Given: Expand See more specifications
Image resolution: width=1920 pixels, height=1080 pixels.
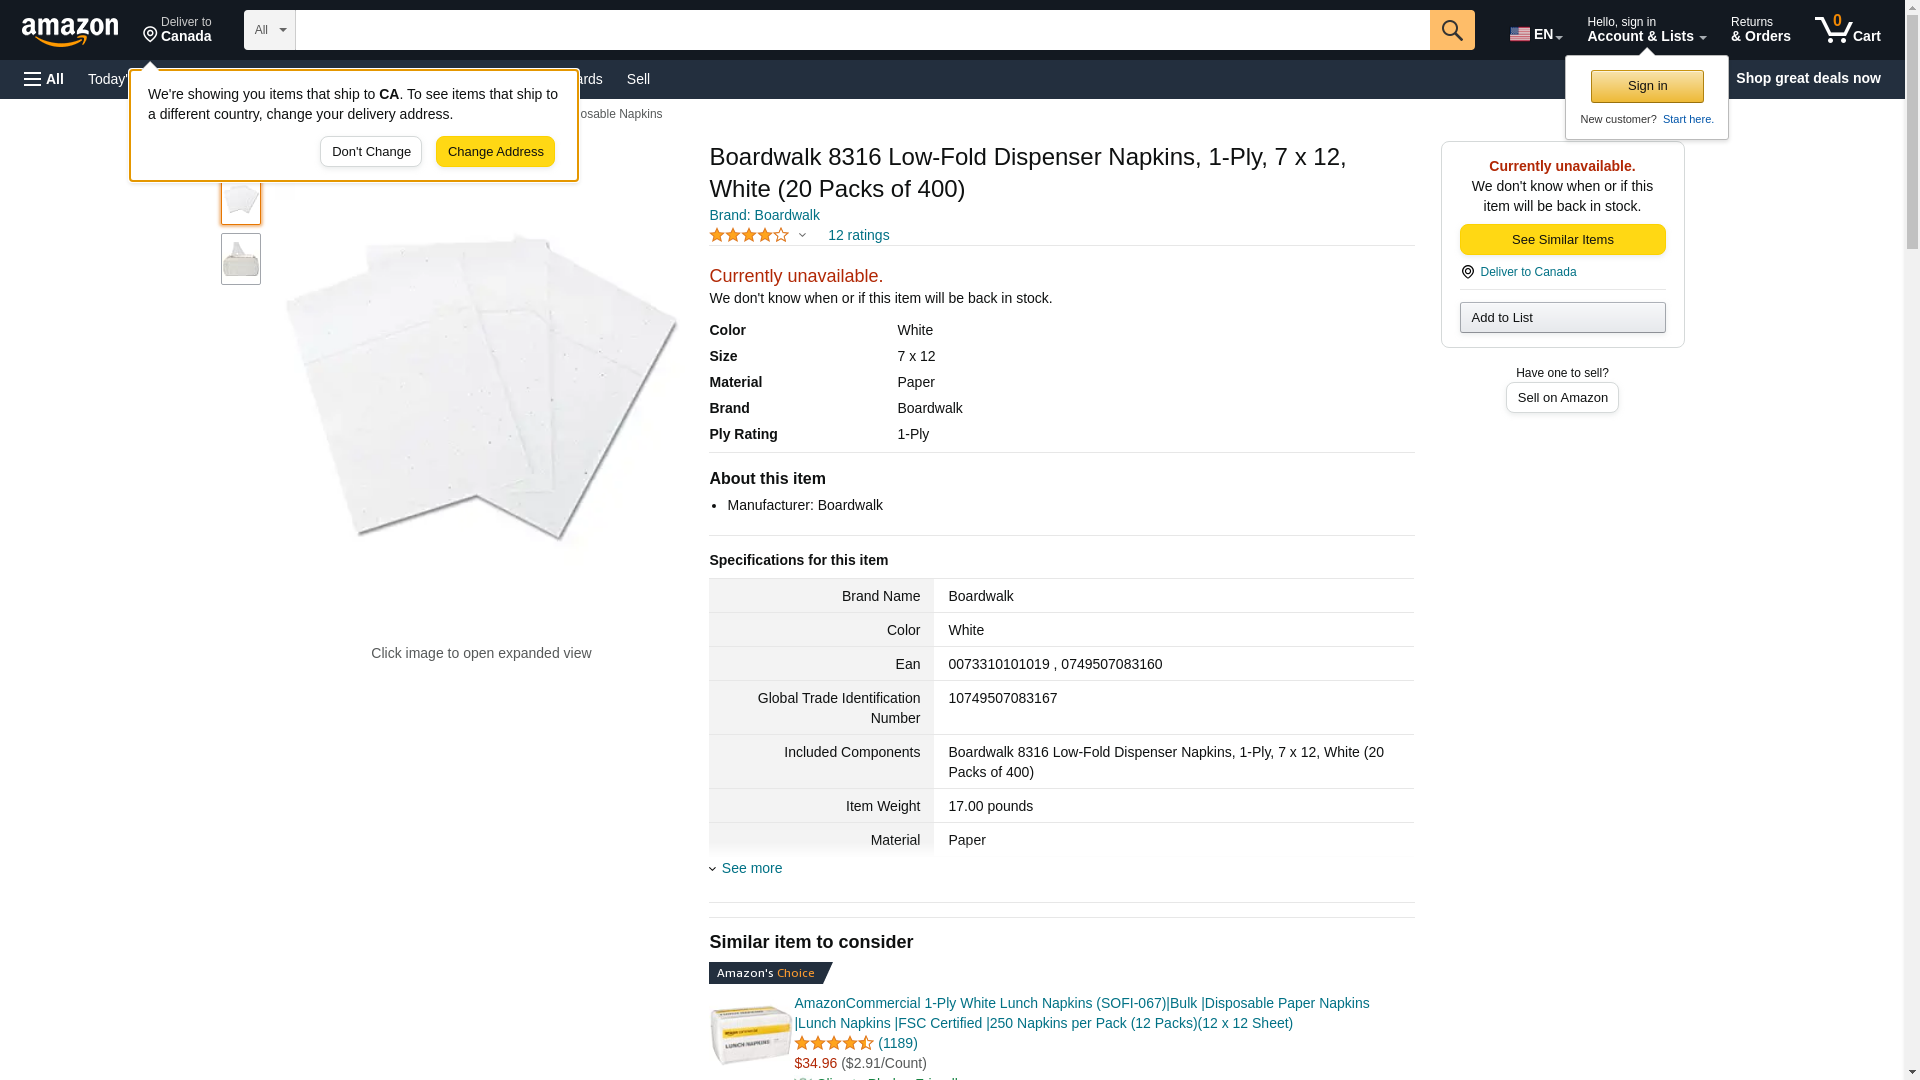Looking at the screenshot, I should [x=751, y=868].
